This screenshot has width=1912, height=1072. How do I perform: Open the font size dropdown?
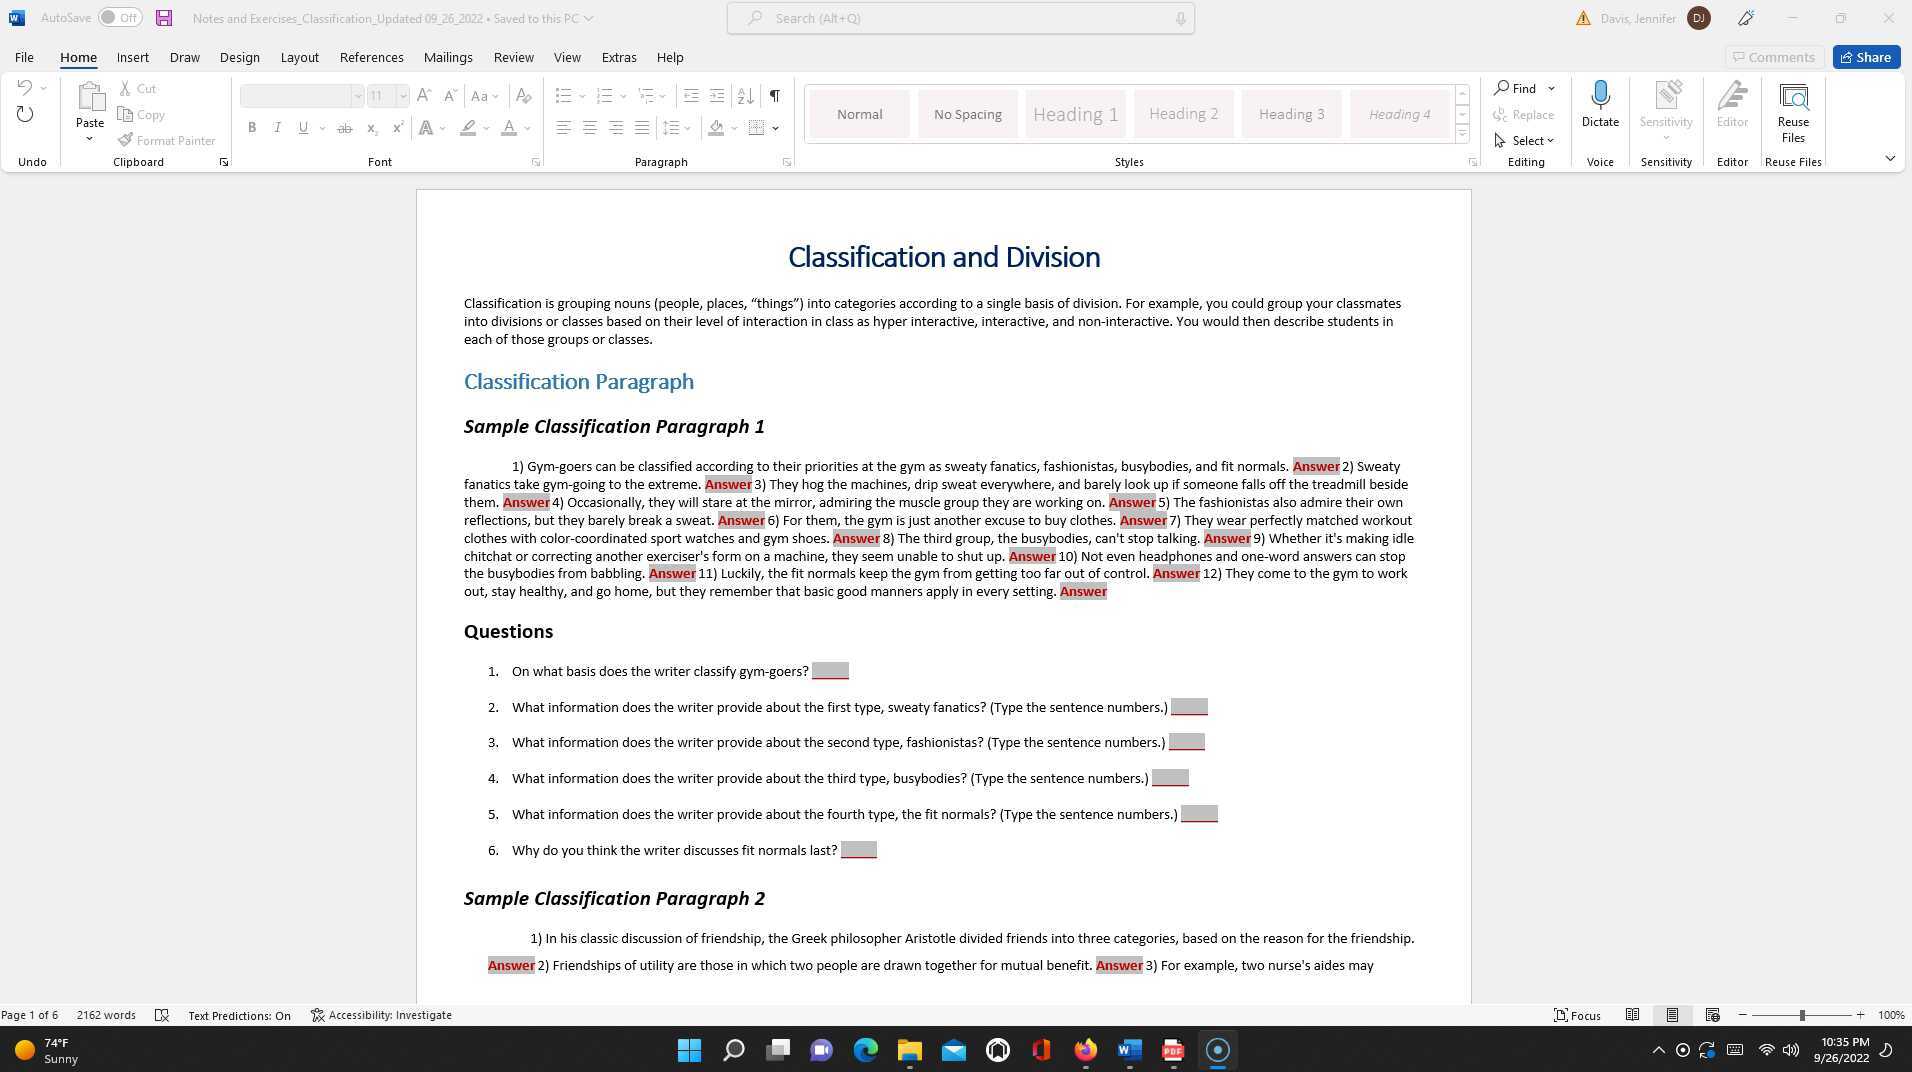coord(403,96)
